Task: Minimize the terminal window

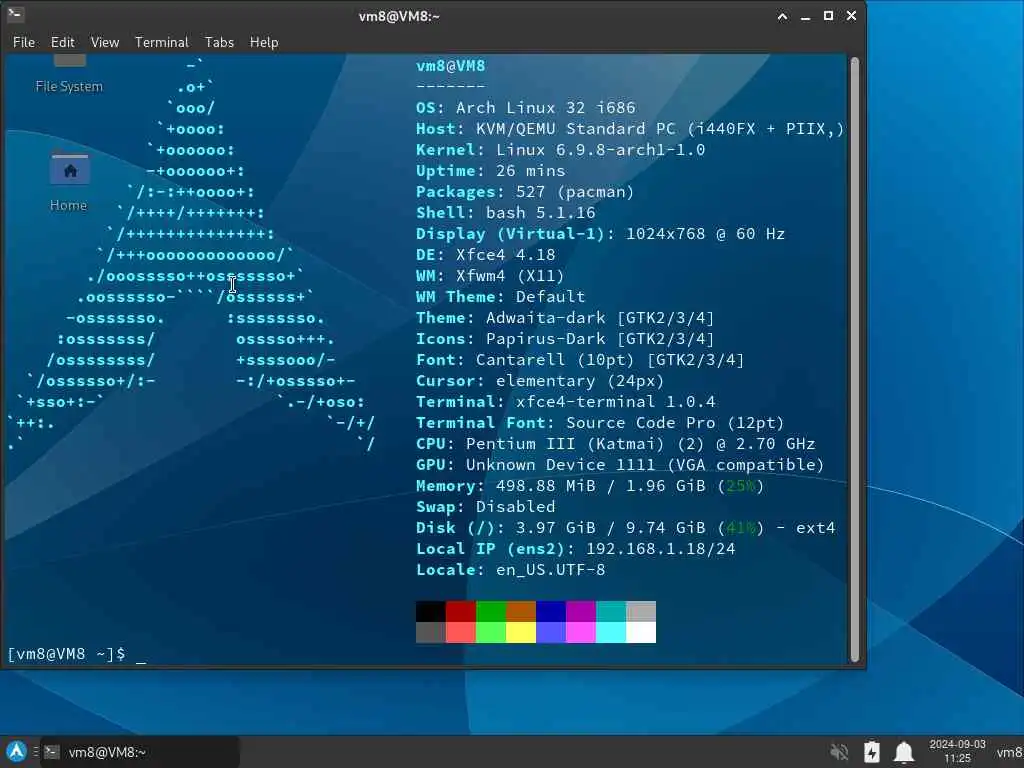Action: point(805,16)
